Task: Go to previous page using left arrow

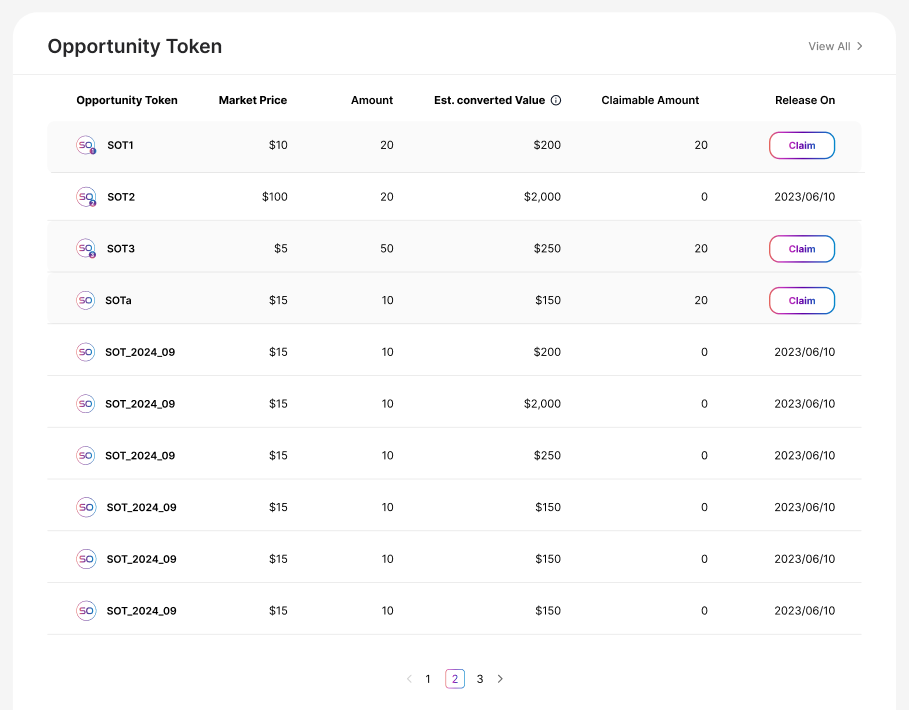Action: (409, 679)
